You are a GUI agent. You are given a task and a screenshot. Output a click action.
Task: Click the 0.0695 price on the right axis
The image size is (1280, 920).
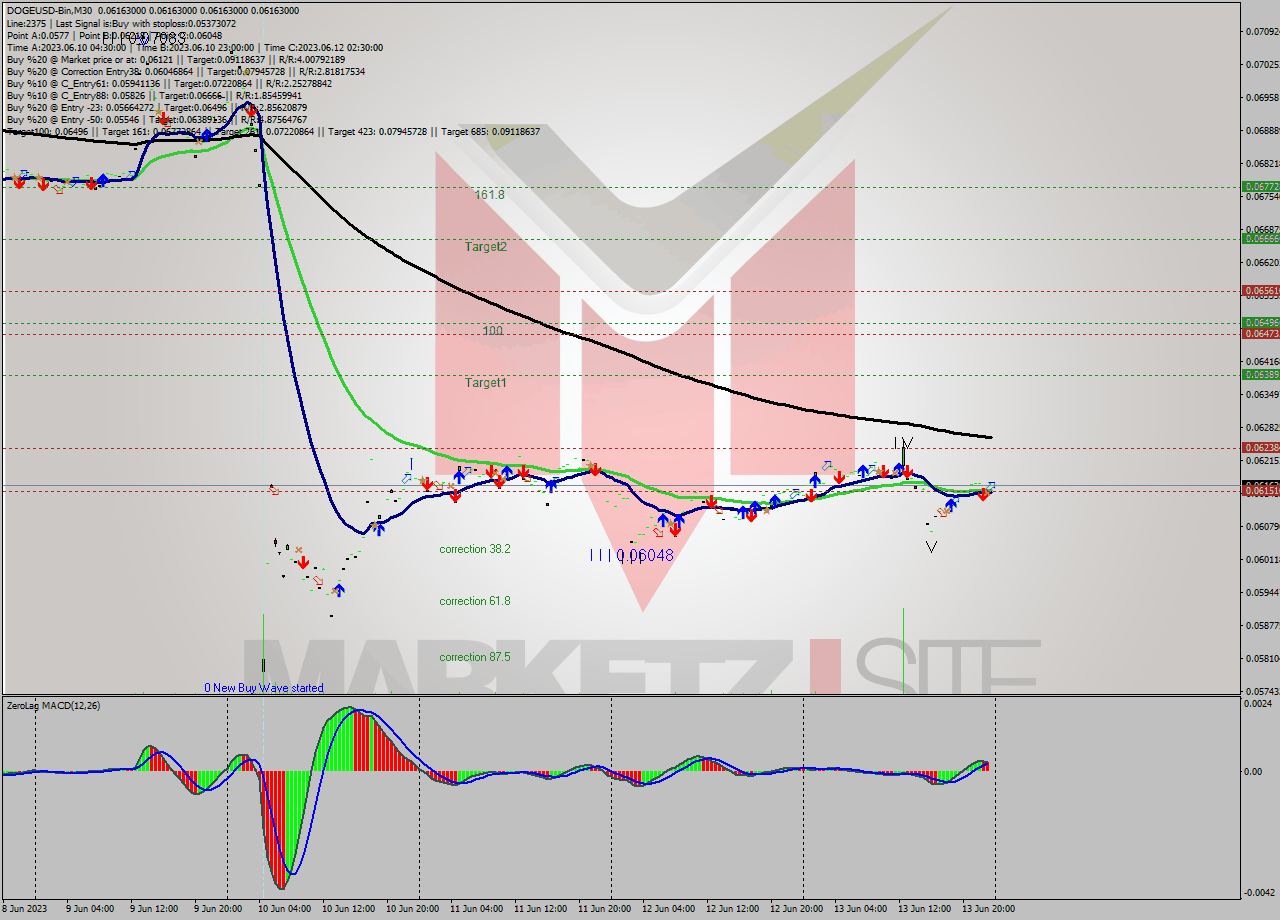point(1262,97)
